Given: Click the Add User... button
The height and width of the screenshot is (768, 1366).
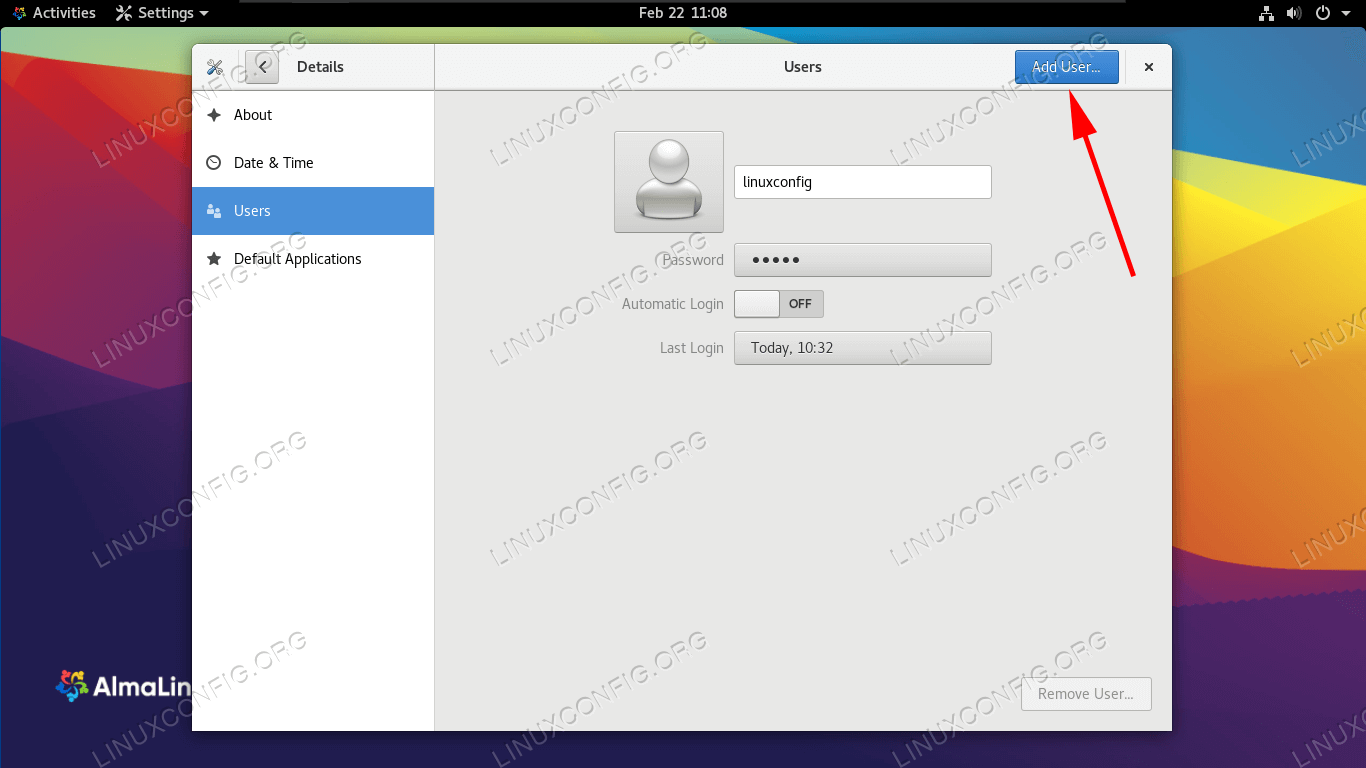Looking at the screenshot, I should 1067,67.
